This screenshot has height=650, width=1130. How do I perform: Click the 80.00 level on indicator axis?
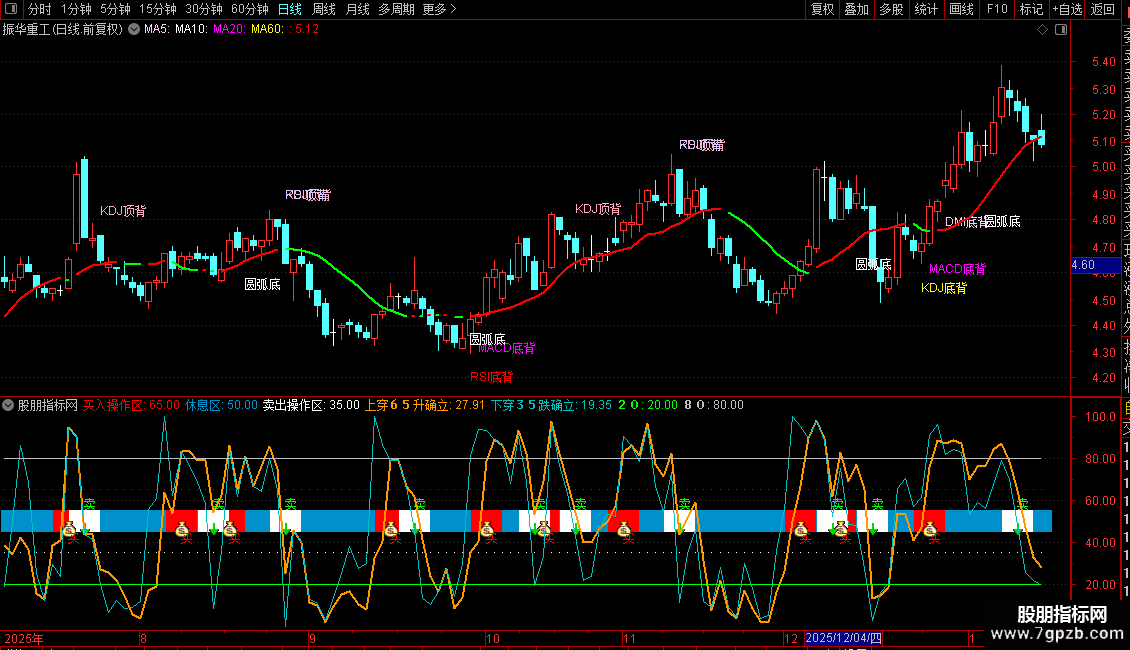[1100, 459]
